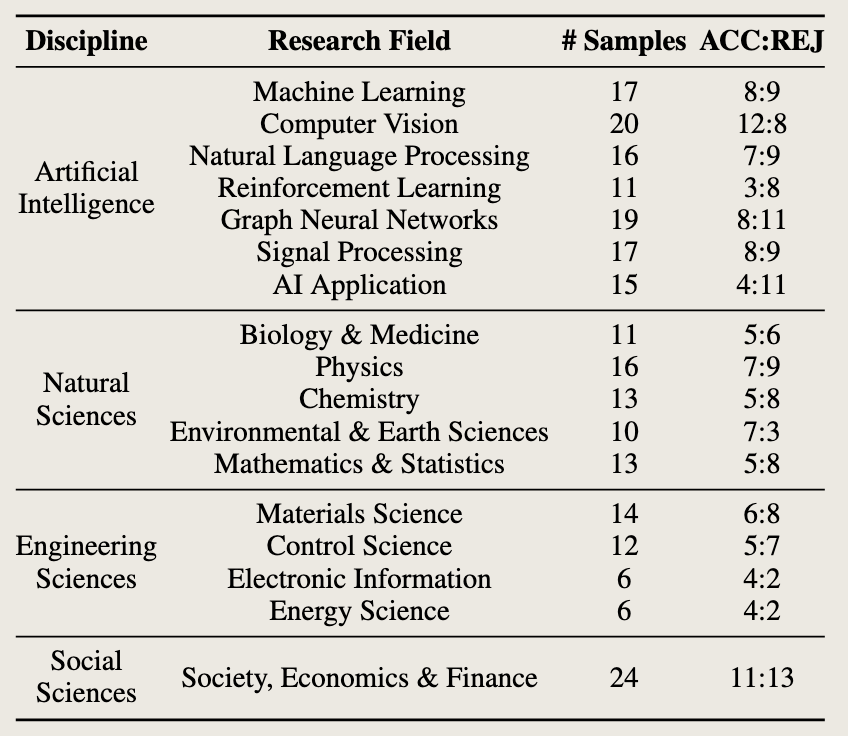Click the Engineering Sciences discipline cell
Image resolution: width=848 pixels, height=736 pixels.
[86, 562]
